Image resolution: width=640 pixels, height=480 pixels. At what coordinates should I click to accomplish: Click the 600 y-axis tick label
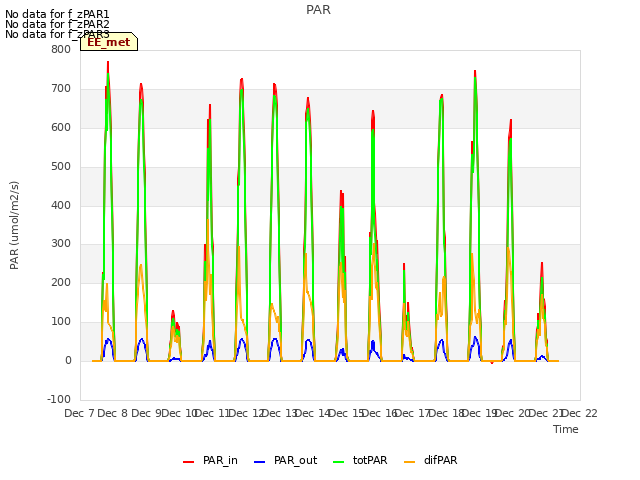(61, 128)
